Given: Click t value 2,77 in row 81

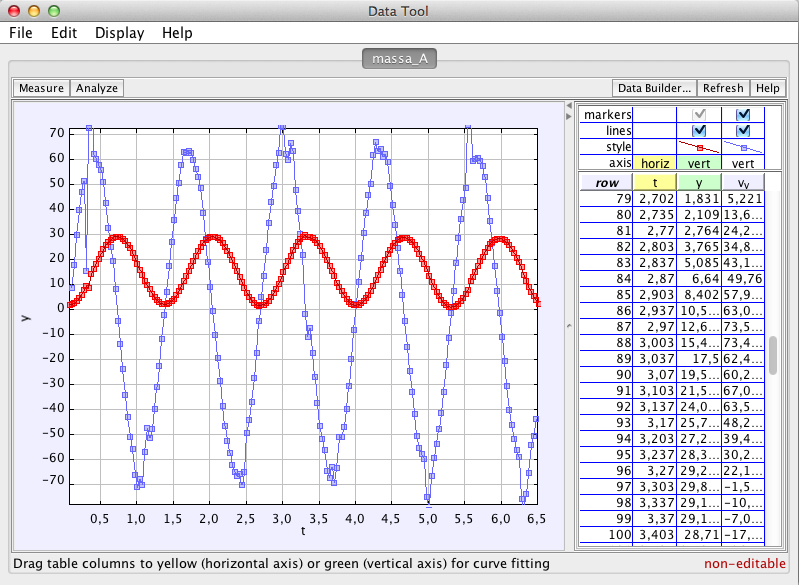Looking at the screenshot, I should [655, 231].
